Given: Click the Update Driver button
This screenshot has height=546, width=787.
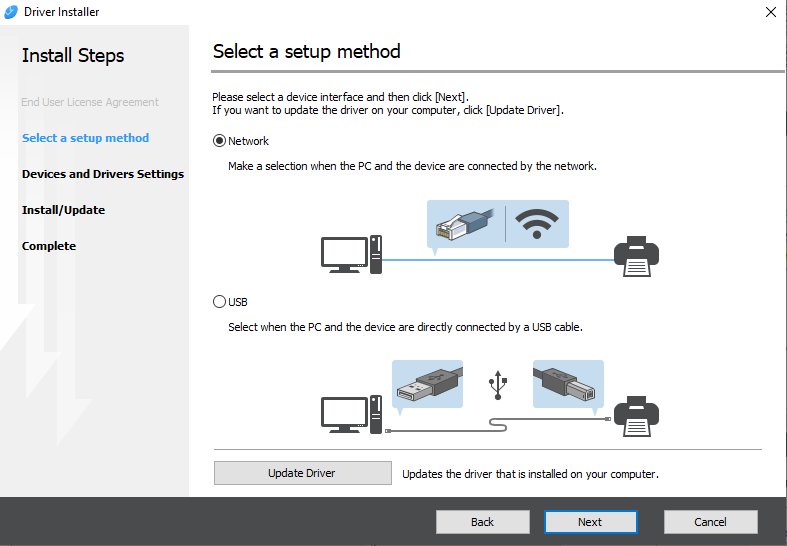Looking at the screenshot, I should coord(302,473).
